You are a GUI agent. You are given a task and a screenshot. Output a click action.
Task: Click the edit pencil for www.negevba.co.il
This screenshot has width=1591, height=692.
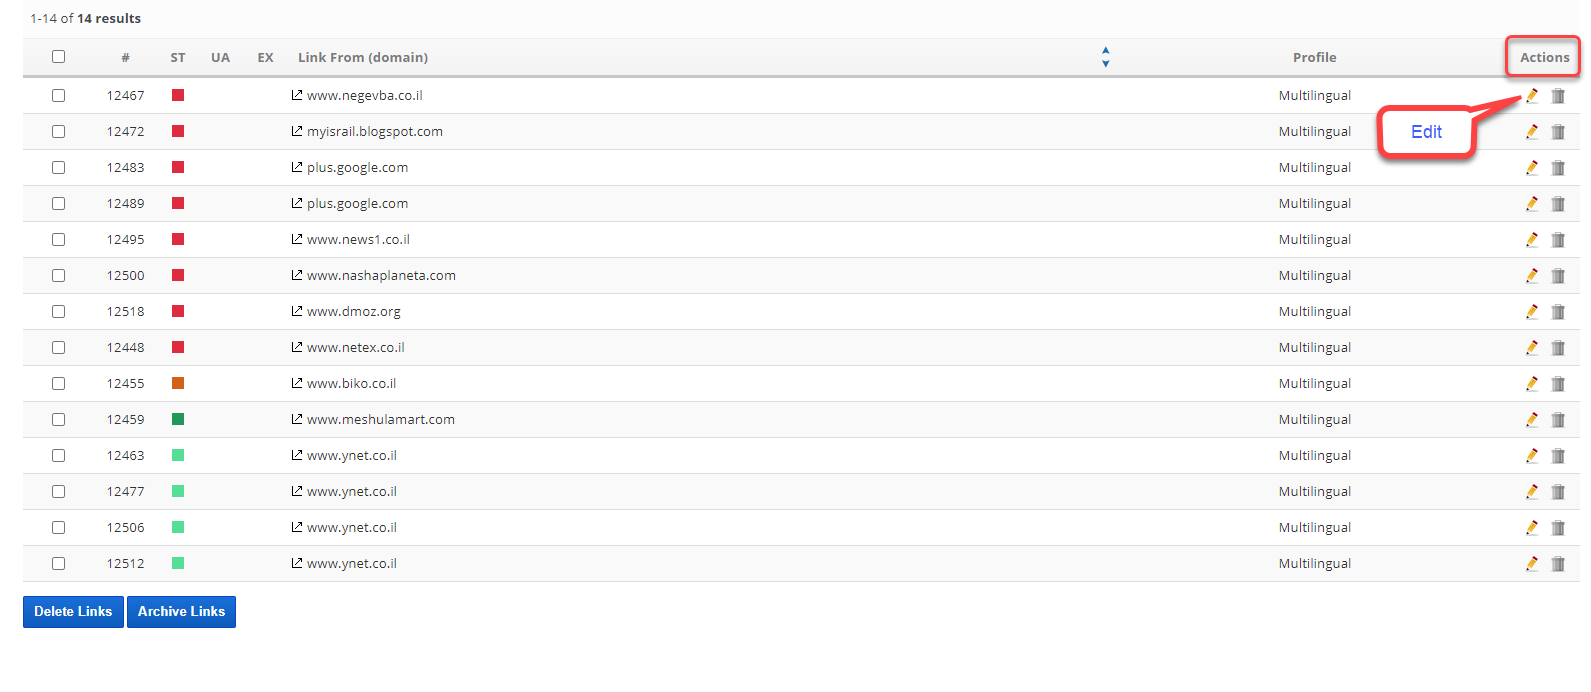(x=1531, y=96)
